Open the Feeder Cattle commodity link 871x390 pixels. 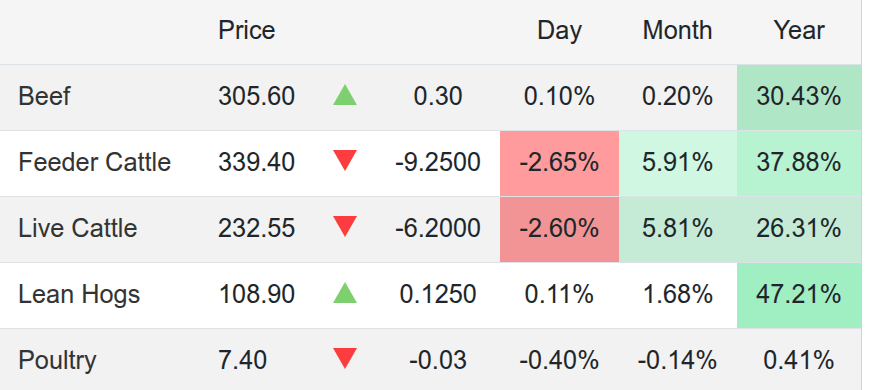94,163
